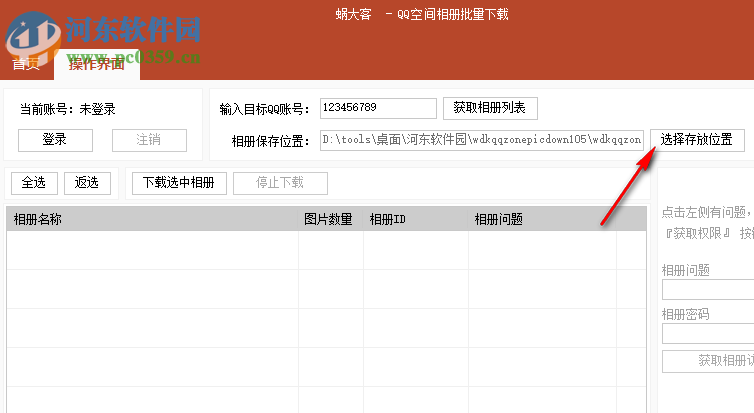
Task: Focus the 相册问题 text box on right panel
Action: pyautogui.click(x=708, y=290)
